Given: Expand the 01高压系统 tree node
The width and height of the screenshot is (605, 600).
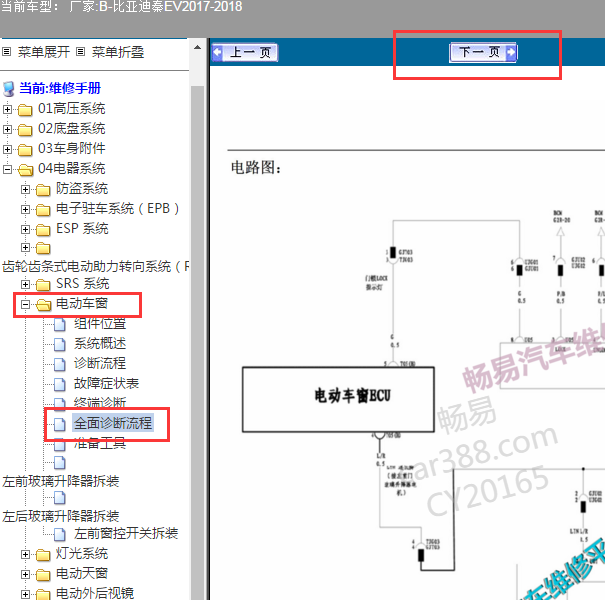Looking at the screenshot, I should coord(7,110).
